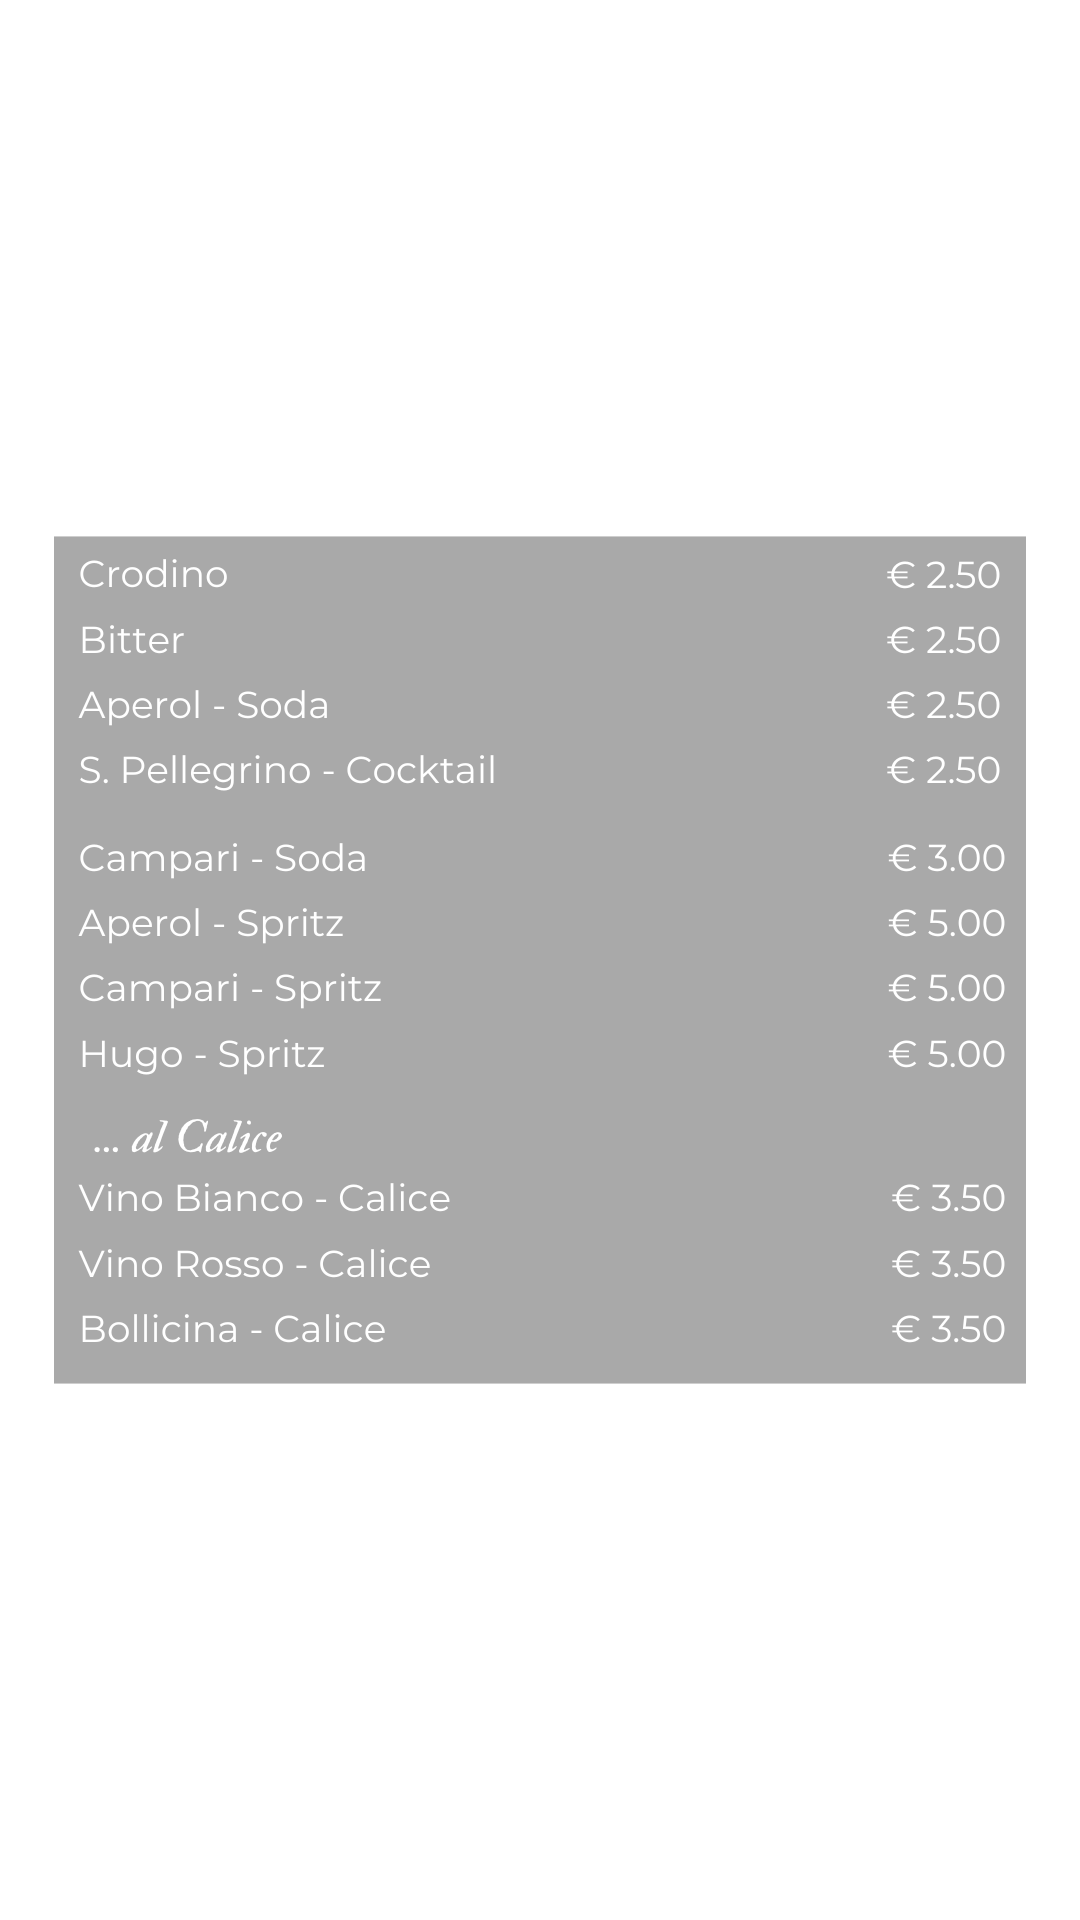Click the Campari - Soda € 3.00 price
The height and width of the screenshot is (1920, 1080).
pyautogui.click(x=946, y=858)
